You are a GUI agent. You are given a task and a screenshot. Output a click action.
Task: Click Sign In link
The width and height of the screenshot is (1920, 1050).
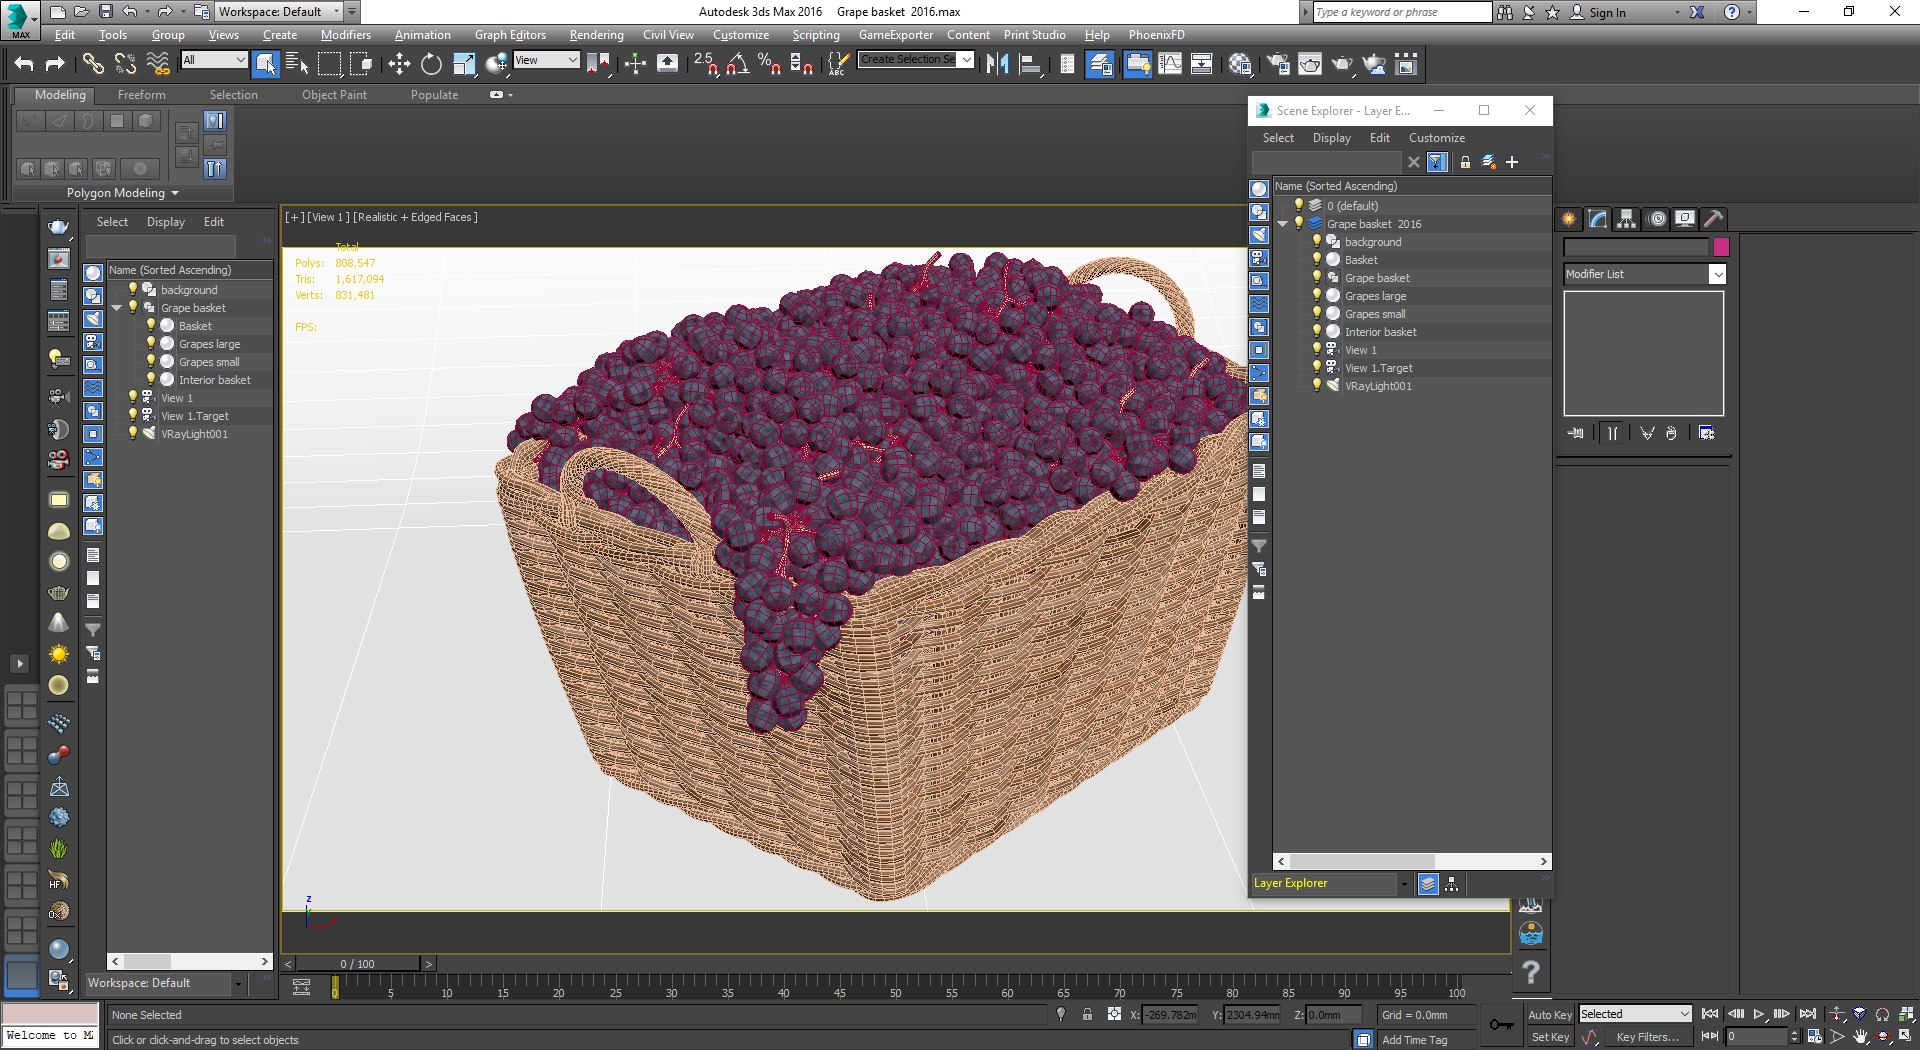pos(1607,12)
